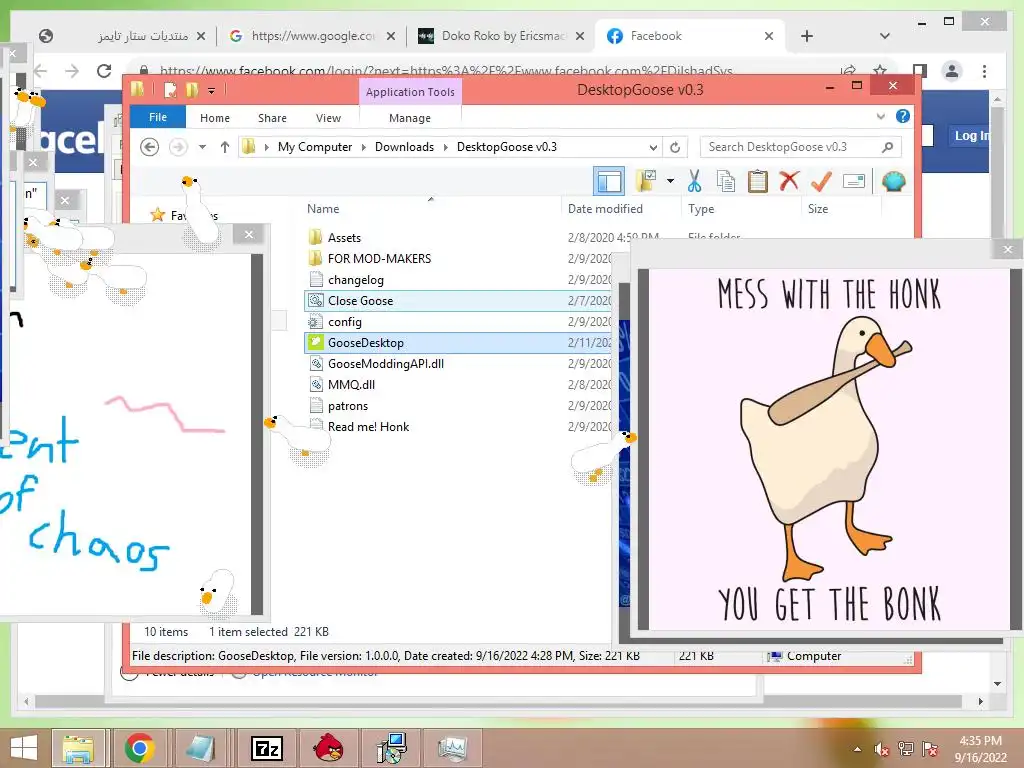Open the Manage ribbon tab
Viewport: 1024px width, 768px height.
(410, 118)
